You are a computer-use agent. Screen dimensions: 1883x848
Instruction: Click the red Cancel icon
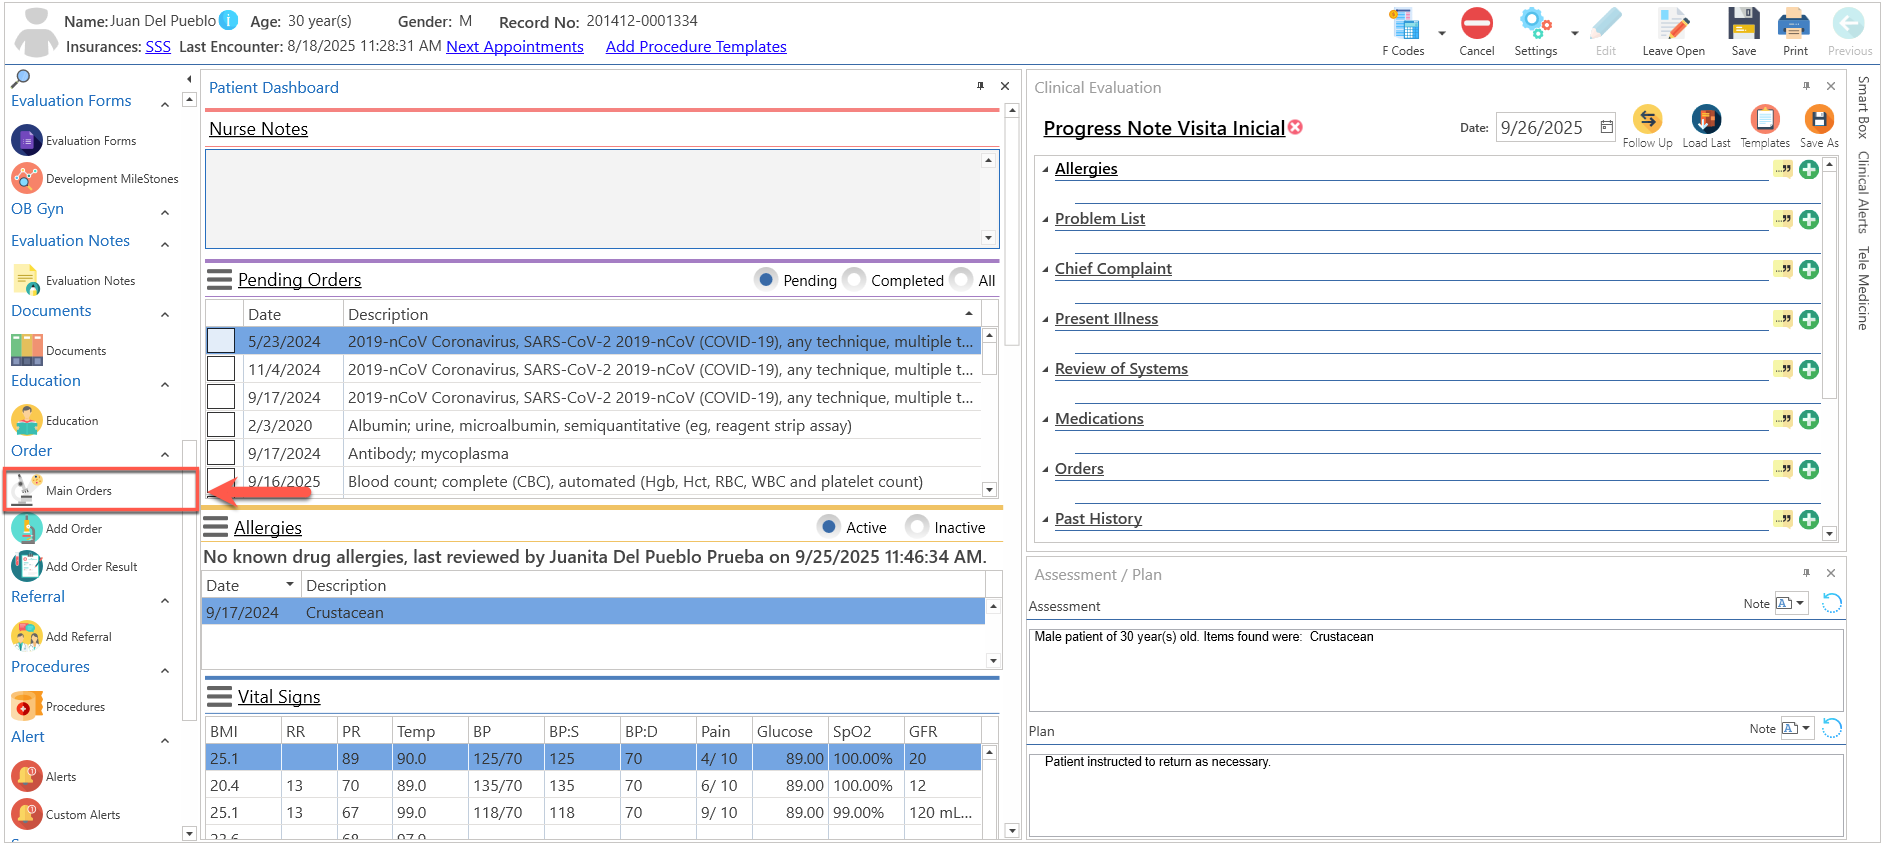tap(1476, 24)
